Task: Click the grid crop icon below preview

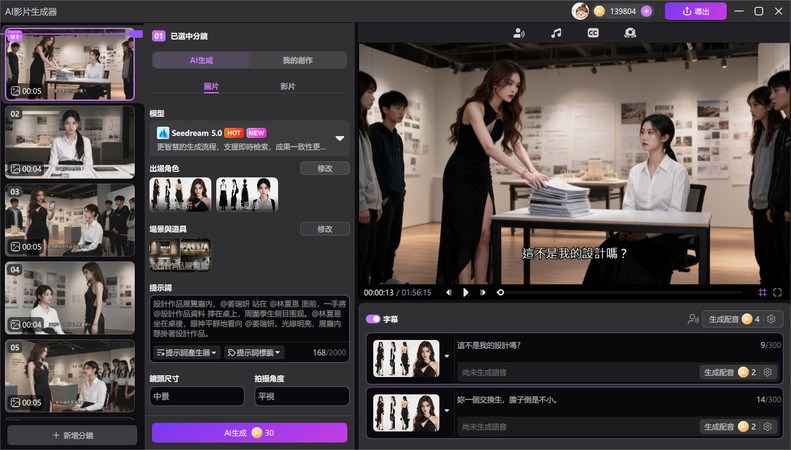Action: (762, 293)
